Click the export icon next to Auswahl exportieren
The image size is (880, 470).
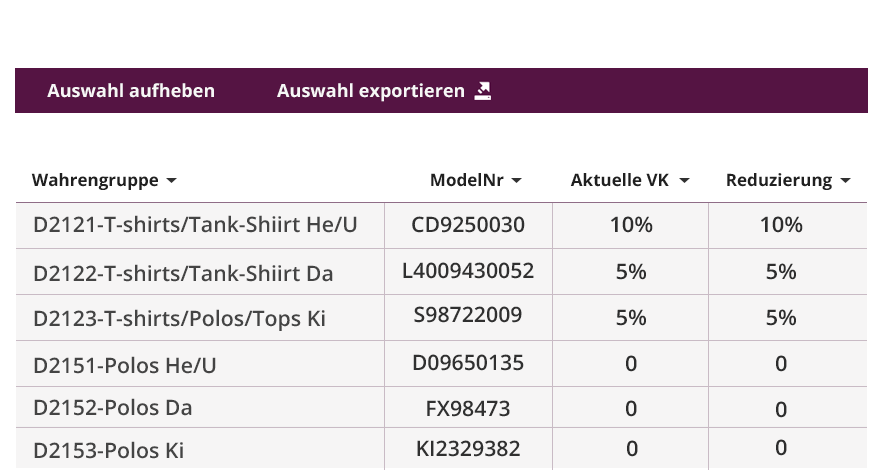pos(483,91)
